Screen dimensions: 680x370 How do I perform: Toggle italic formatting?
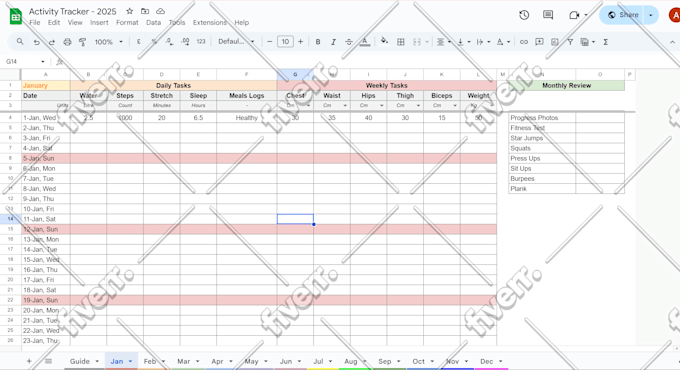pyautogui.click(x=333, y=42)
